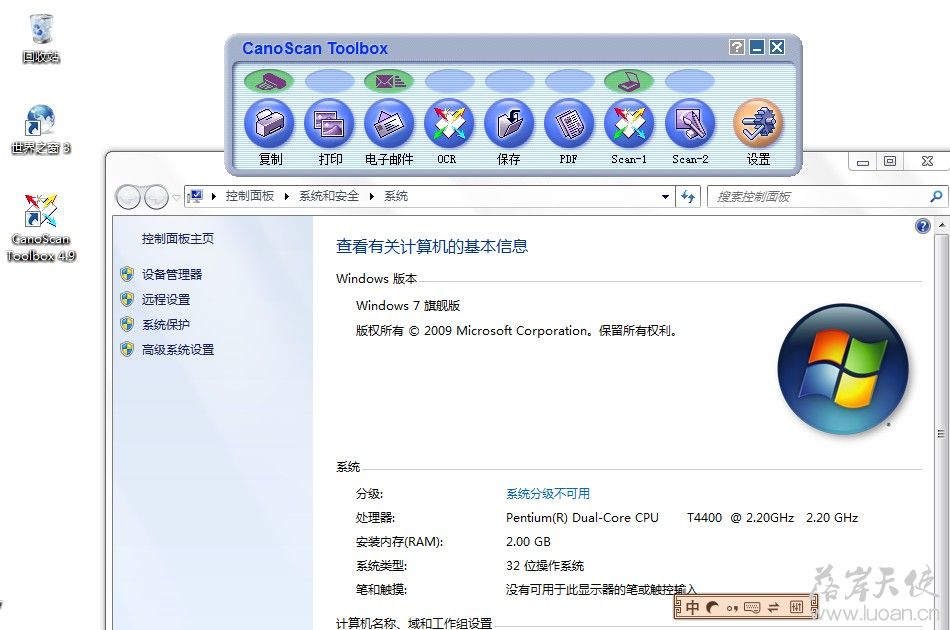Image resolution: width=950 pixels, height=630 pixels.
Task: Open address bar history dropdown arrow
Action: [x=665, y=196]
